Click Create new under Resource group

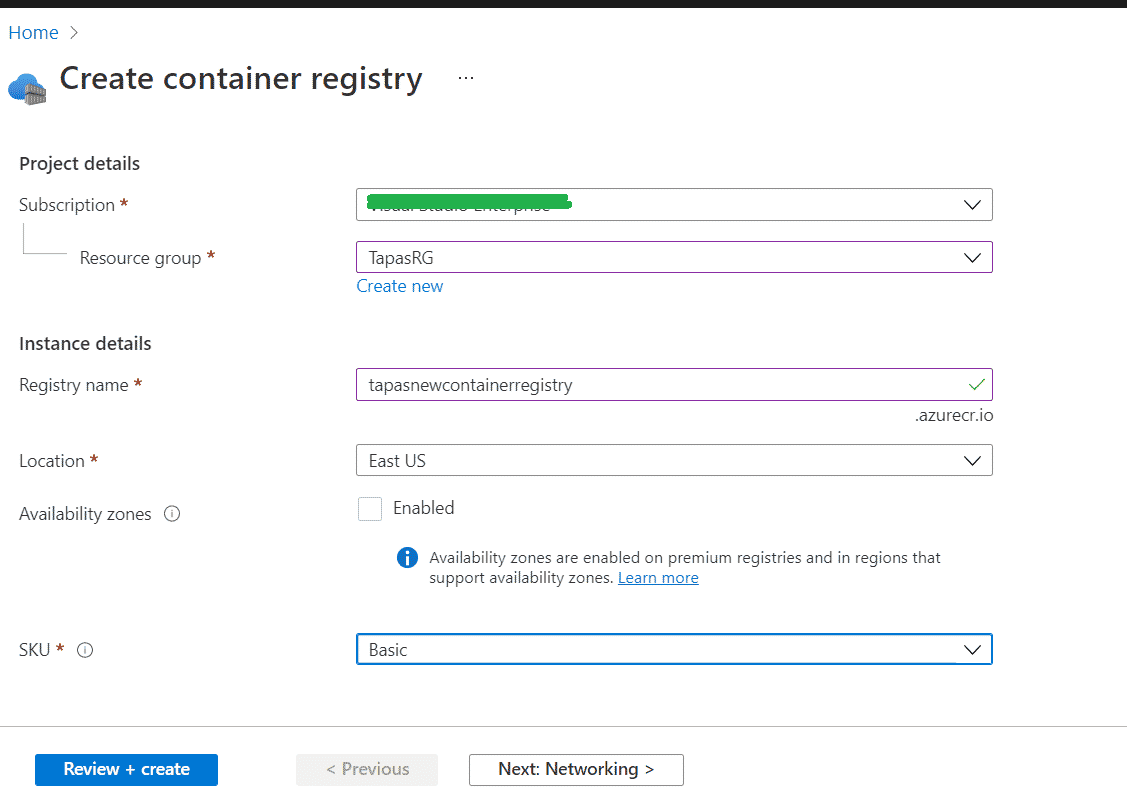399,286
